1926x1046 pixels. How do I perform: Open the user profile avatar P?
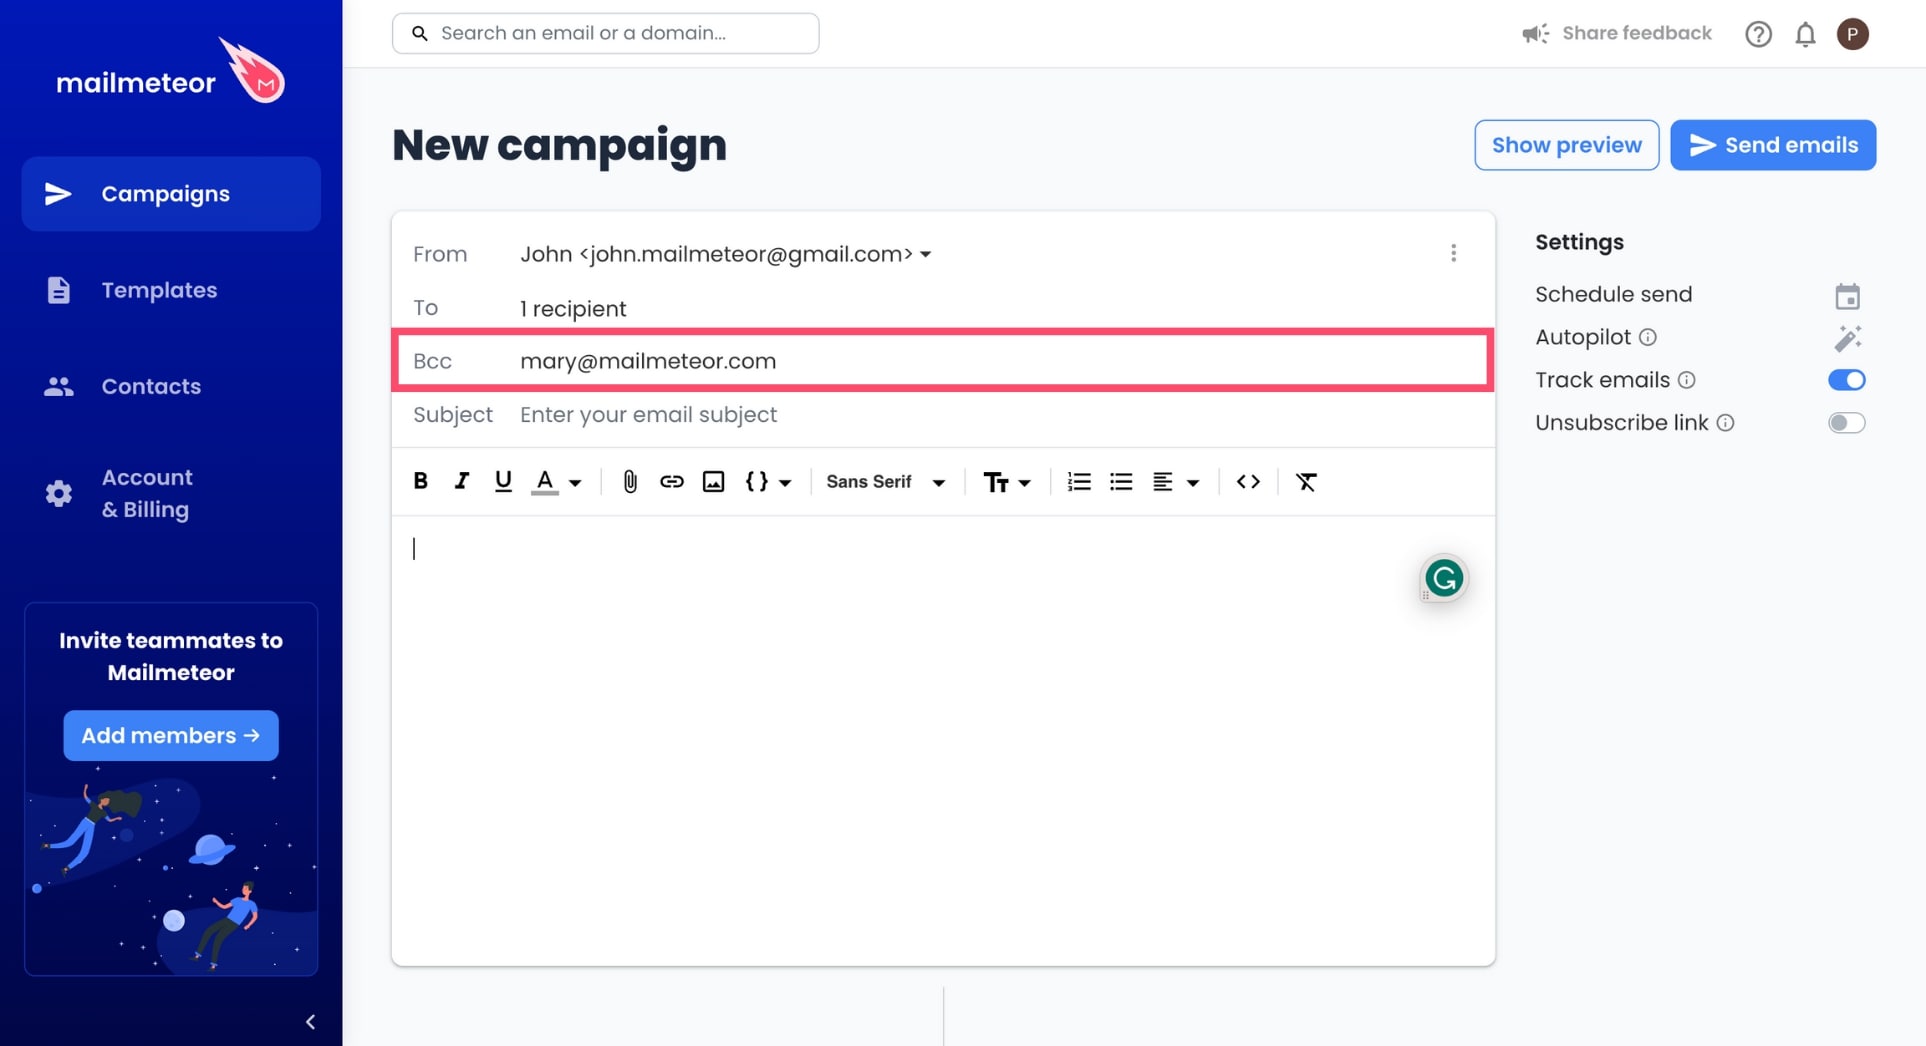(x=1852, y=34)
